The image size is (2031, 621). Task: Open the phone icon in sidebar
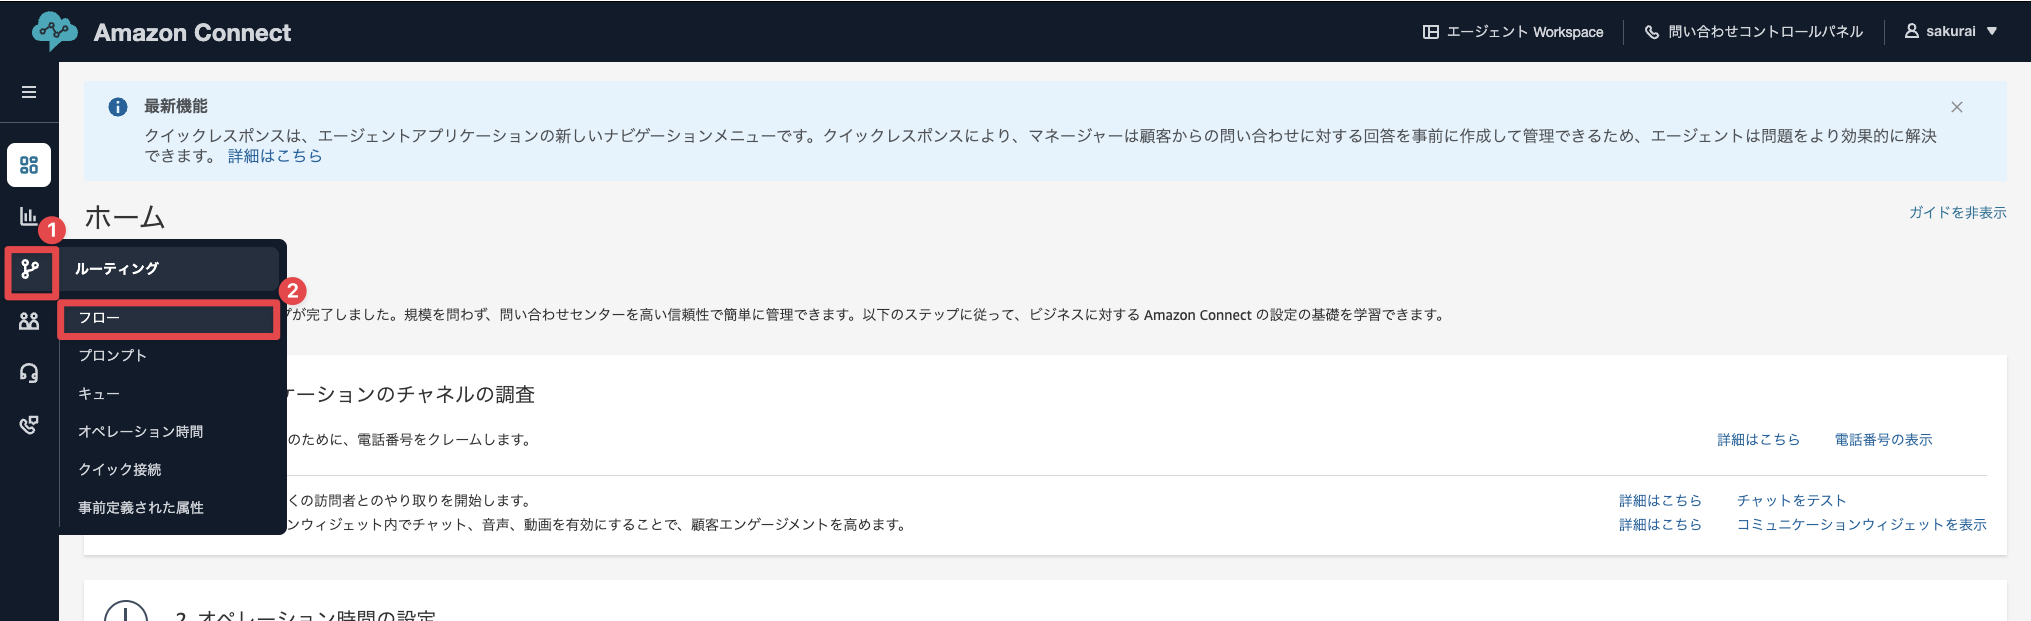[29, 425]
